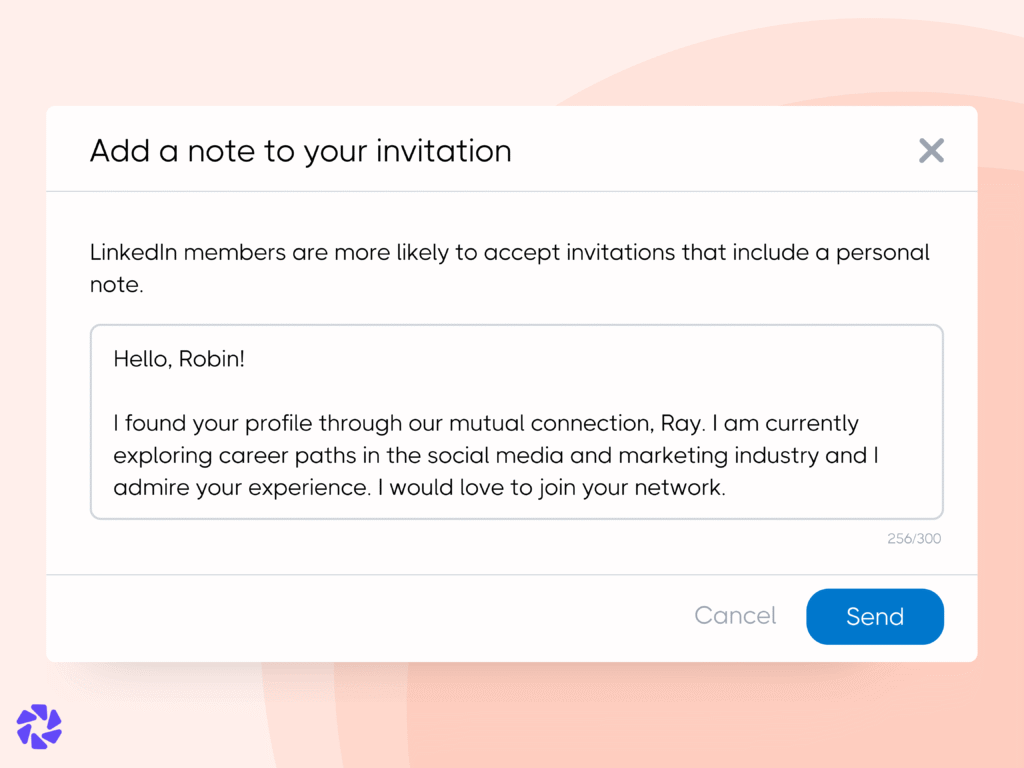Image resolution: width=1024 pixels, height=768 pixels.
Task: Click Cancel to discard the note
Action: tap(735, 616)
